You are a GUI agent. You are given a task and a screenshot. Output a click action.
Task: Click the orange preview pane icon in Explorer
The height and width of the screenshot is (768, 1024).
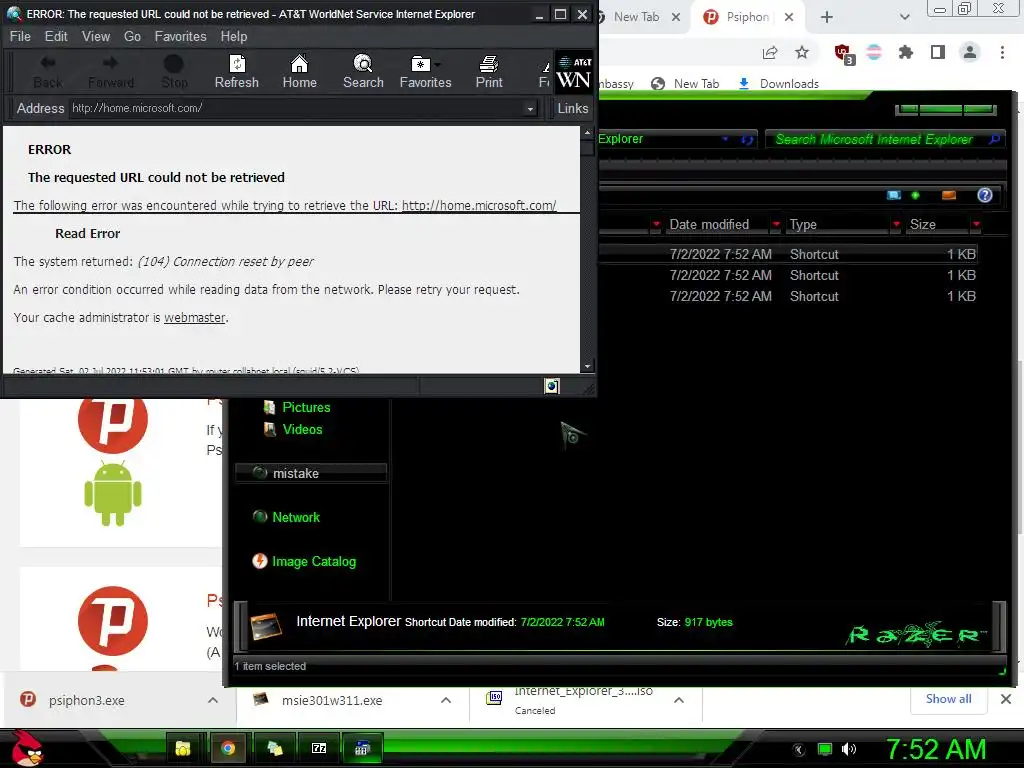click(x=949, y=195)
